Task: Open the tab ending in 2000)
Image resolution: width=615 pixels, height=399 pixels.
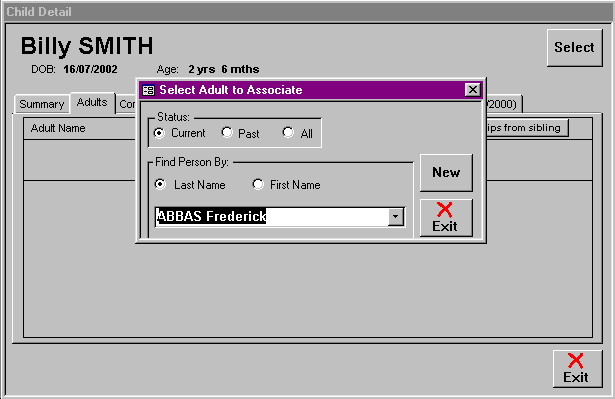Action: pos(503,104)
